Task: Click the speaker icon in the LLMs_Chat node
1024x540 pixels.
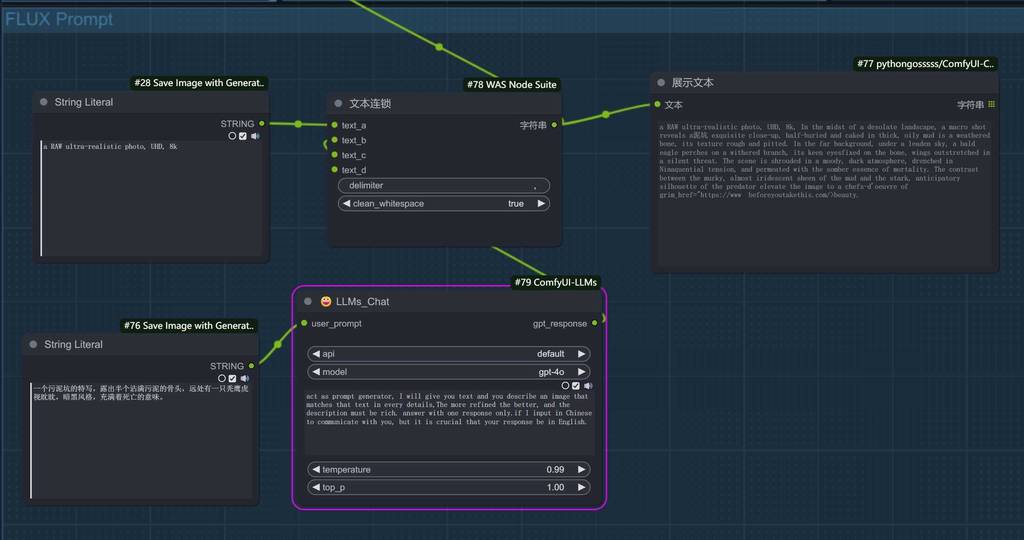Action: tap(588, 385)
